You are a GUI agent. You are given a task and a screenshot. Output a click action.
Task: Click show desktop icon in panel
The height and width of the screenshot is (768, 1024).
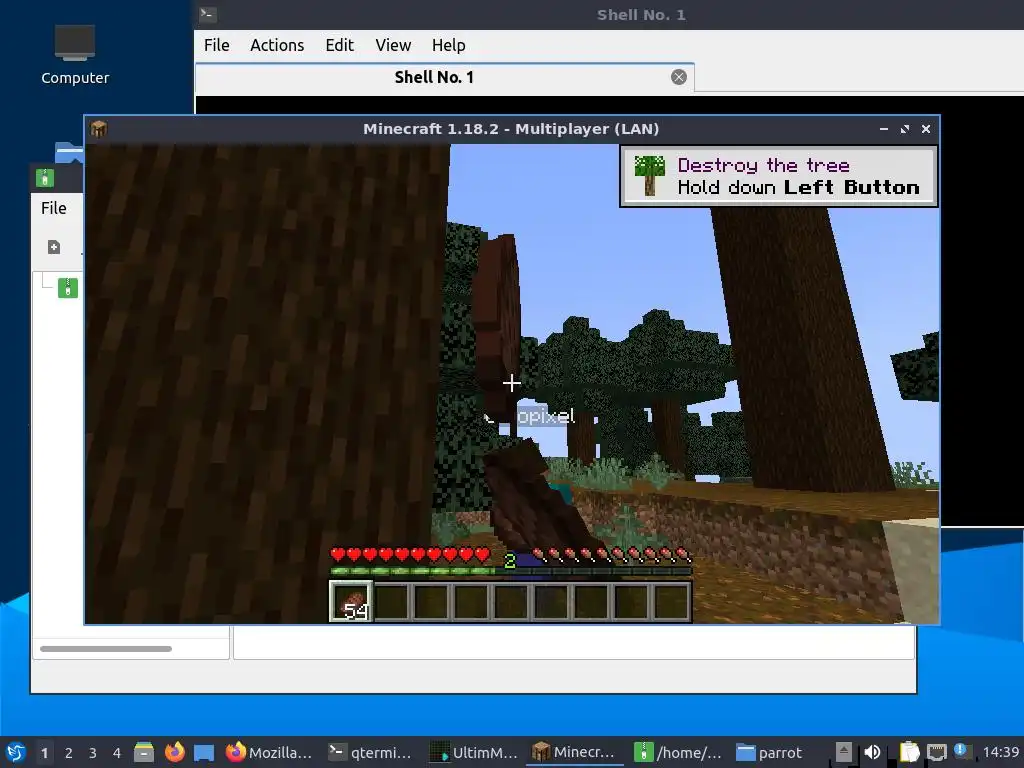tap(204, 752)
